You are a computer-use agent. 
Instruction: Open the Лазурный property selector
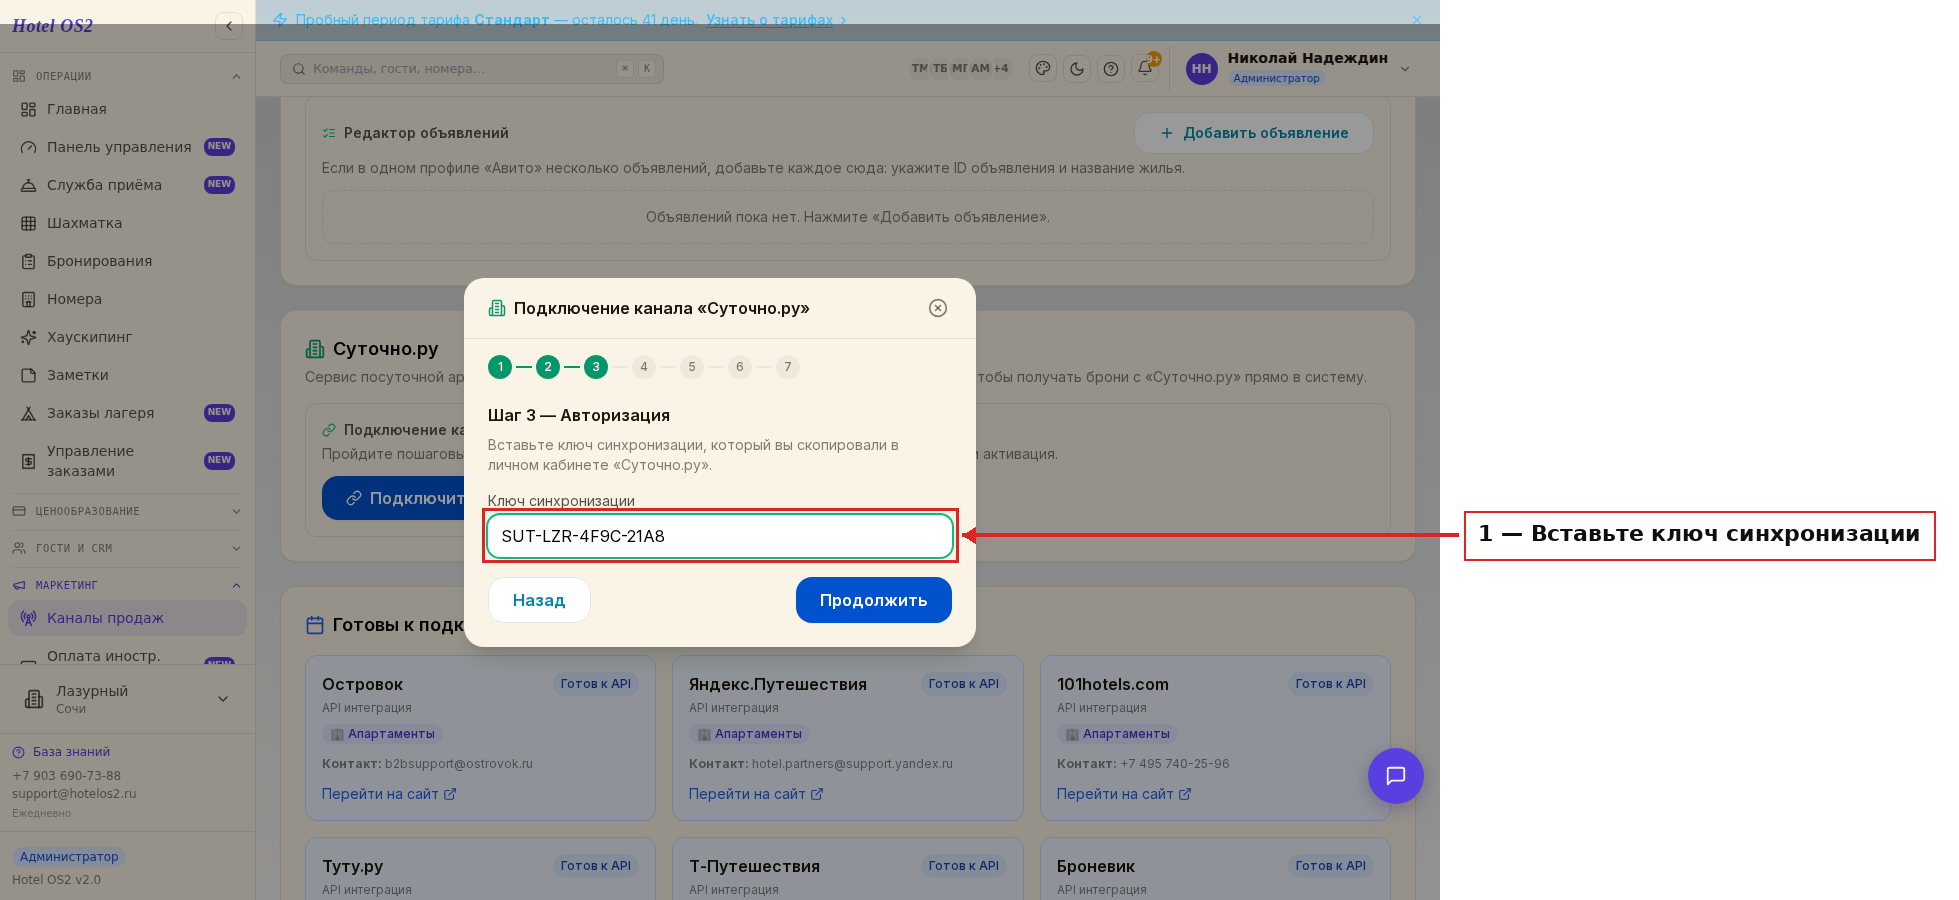[x=127, y=699]
